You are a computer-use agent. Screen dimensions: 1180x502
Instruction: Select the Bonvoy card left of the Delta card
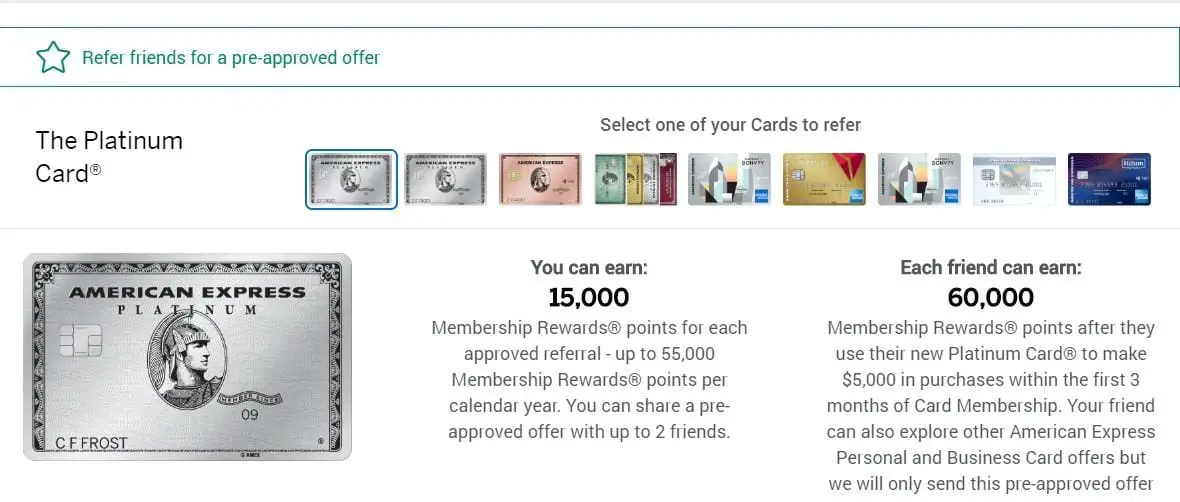tap(729, 179)
